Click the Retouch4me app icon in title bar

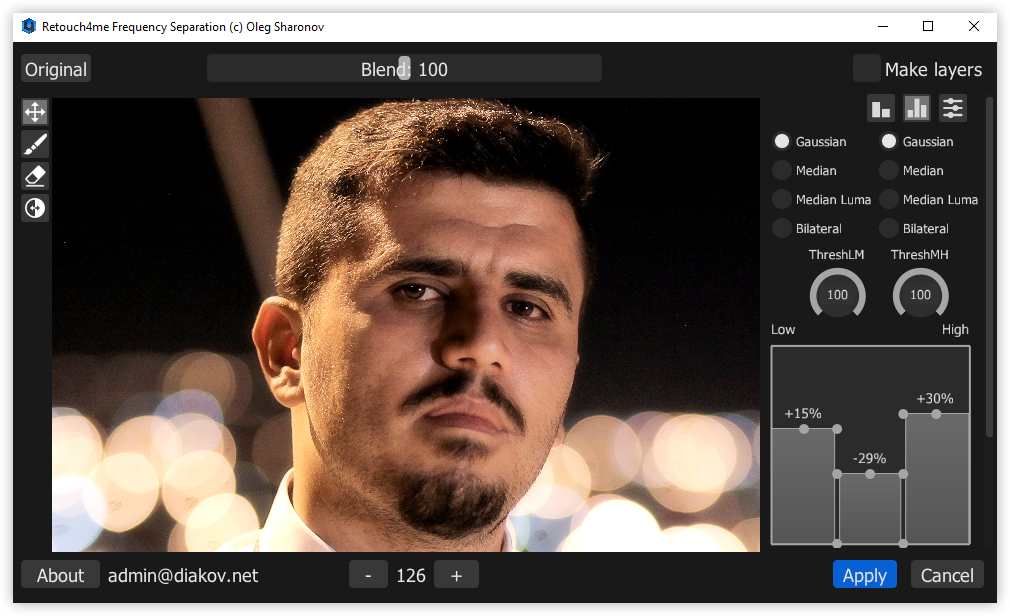pyautogui.click(x=28, y=26)
